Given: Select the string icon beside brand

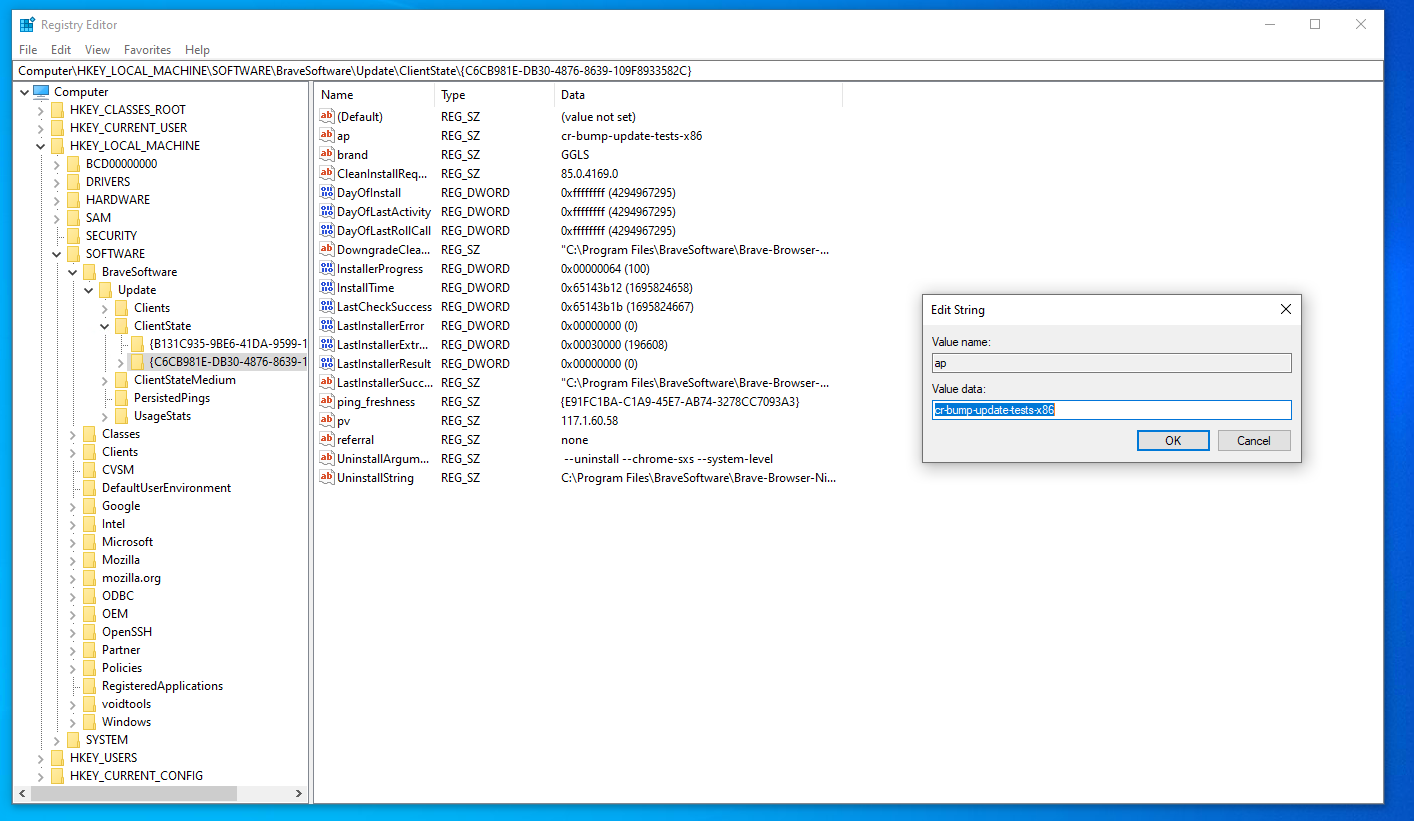Looking at the screenshot, I should (x=327, y=154).
